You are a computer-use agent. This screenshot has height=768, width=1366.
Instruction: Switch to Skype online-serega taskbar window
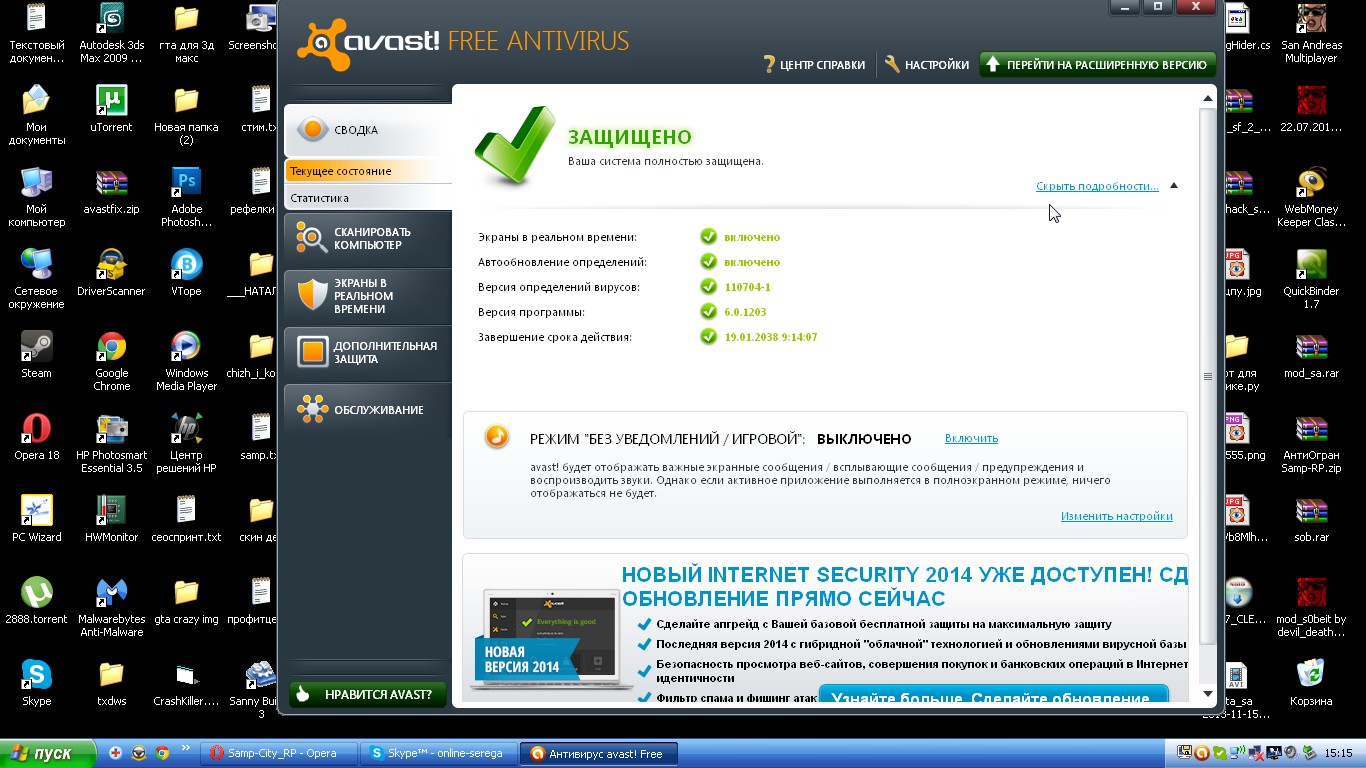click(439, 753)
